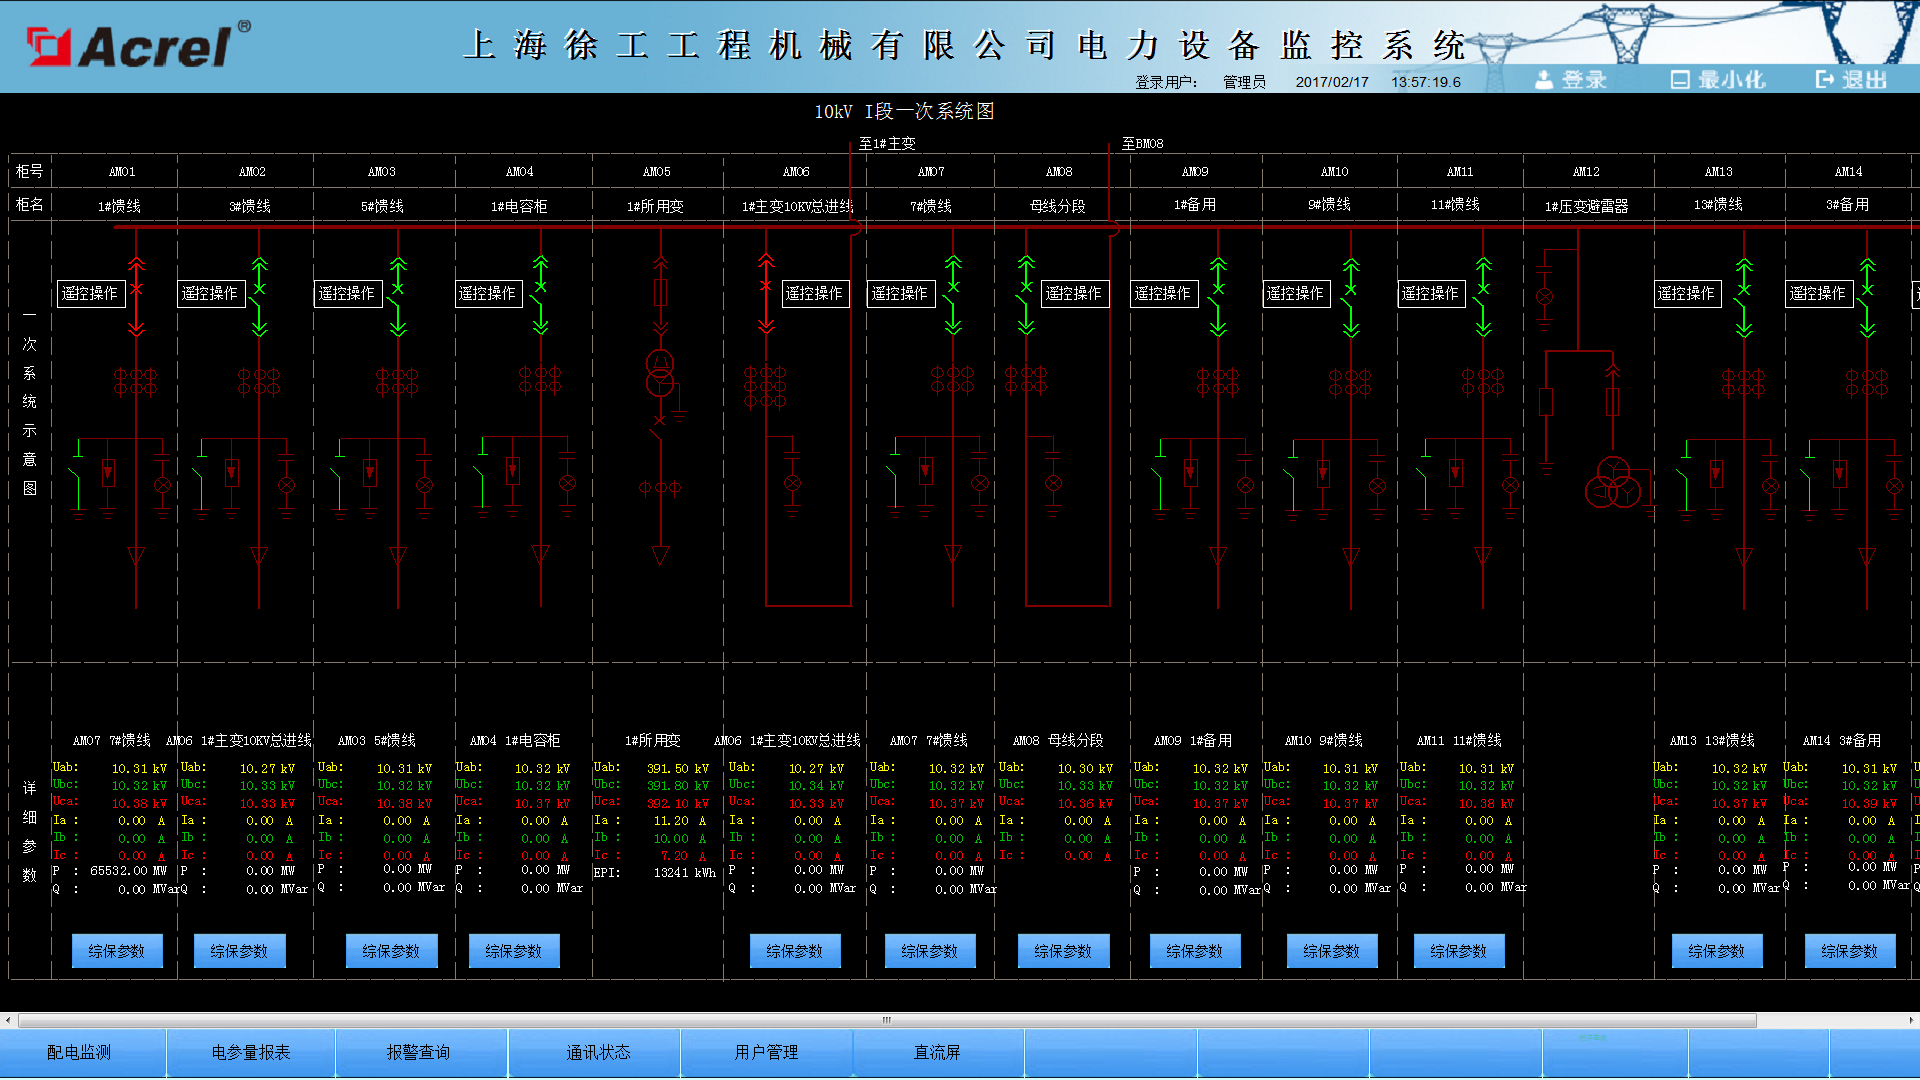Image resolution: width=1920 pixels, height=1080 pixels.
Task: Click 遥控操作 for AM01 1#馈线
Action: pos(90,293)
